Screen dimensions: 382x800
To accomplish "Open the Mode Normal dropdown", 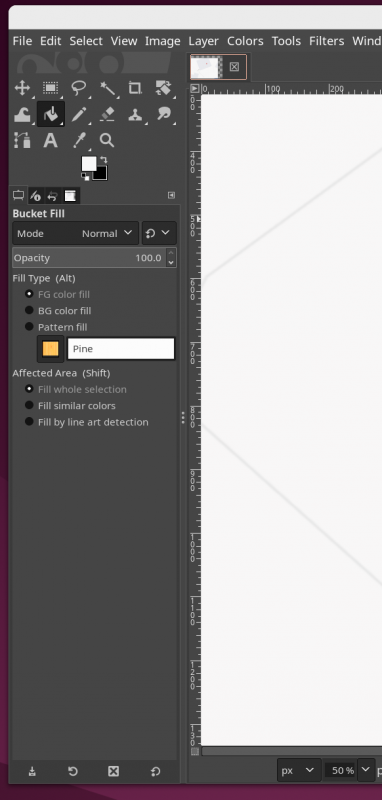I will click(x=75, y=234).
